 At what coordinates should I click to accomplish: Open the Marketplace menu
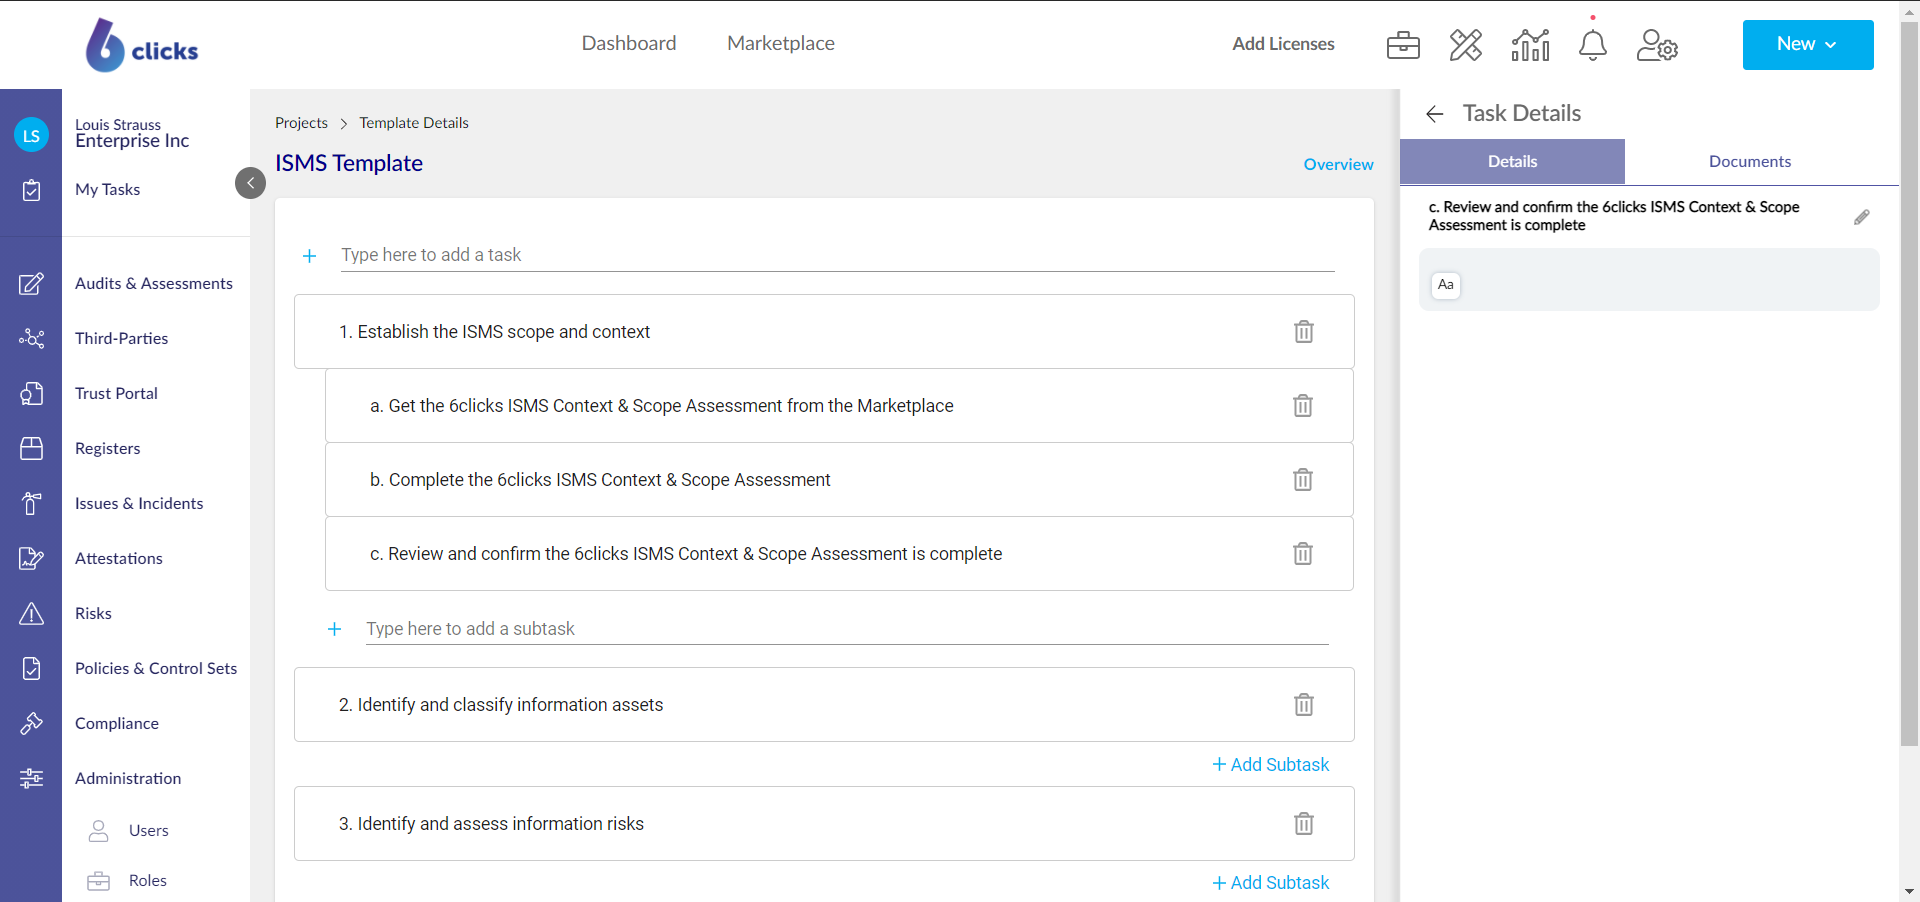coord(781,43)
